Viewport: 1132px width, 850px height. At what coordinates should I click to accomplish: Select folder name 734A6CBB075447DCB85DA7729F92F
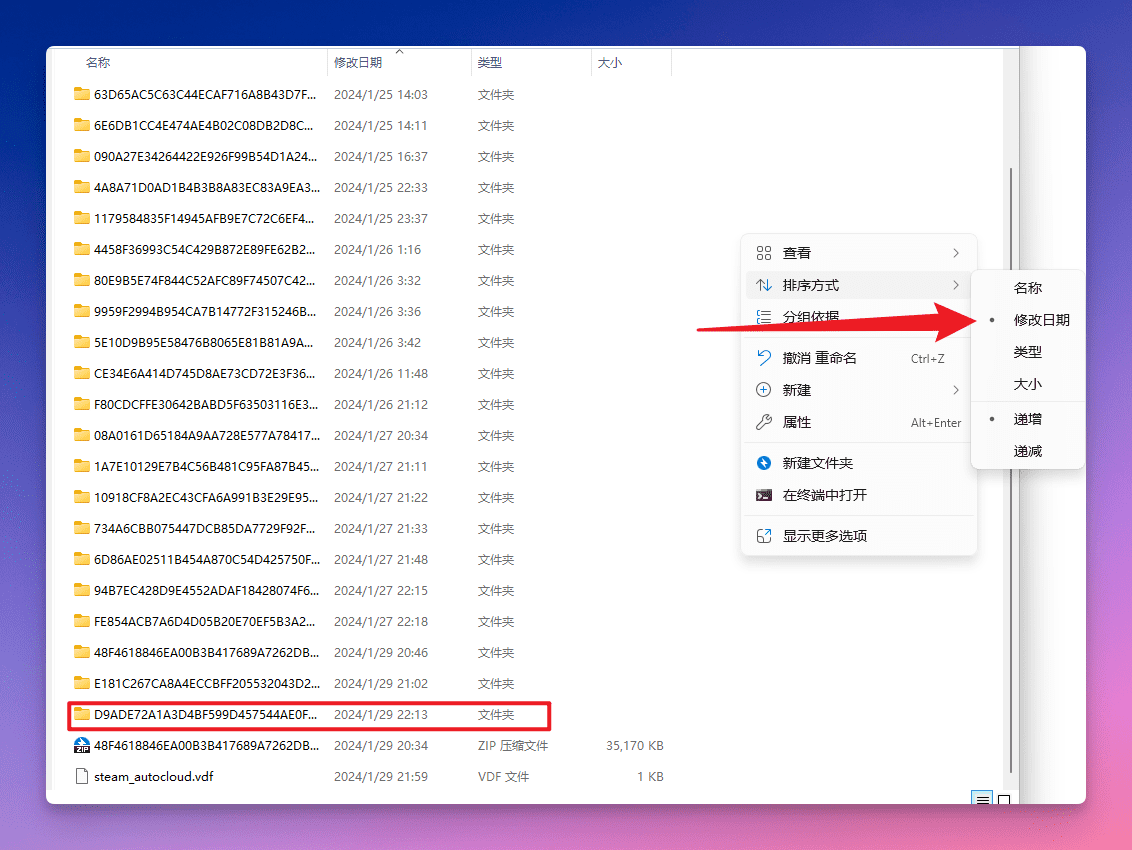(x=204, y=529)
